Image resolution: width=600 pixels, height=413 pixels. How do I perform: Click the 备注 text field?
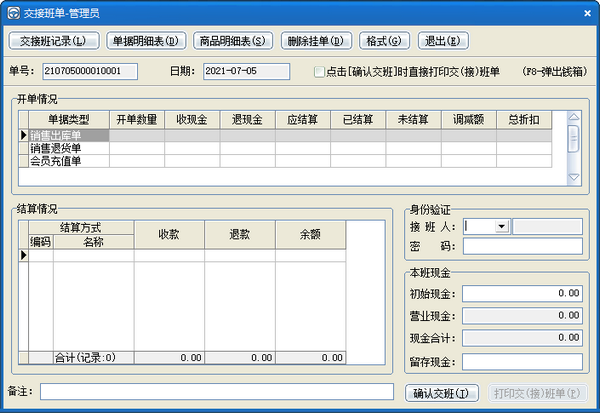pyautogui.click(x=216, y=391)
